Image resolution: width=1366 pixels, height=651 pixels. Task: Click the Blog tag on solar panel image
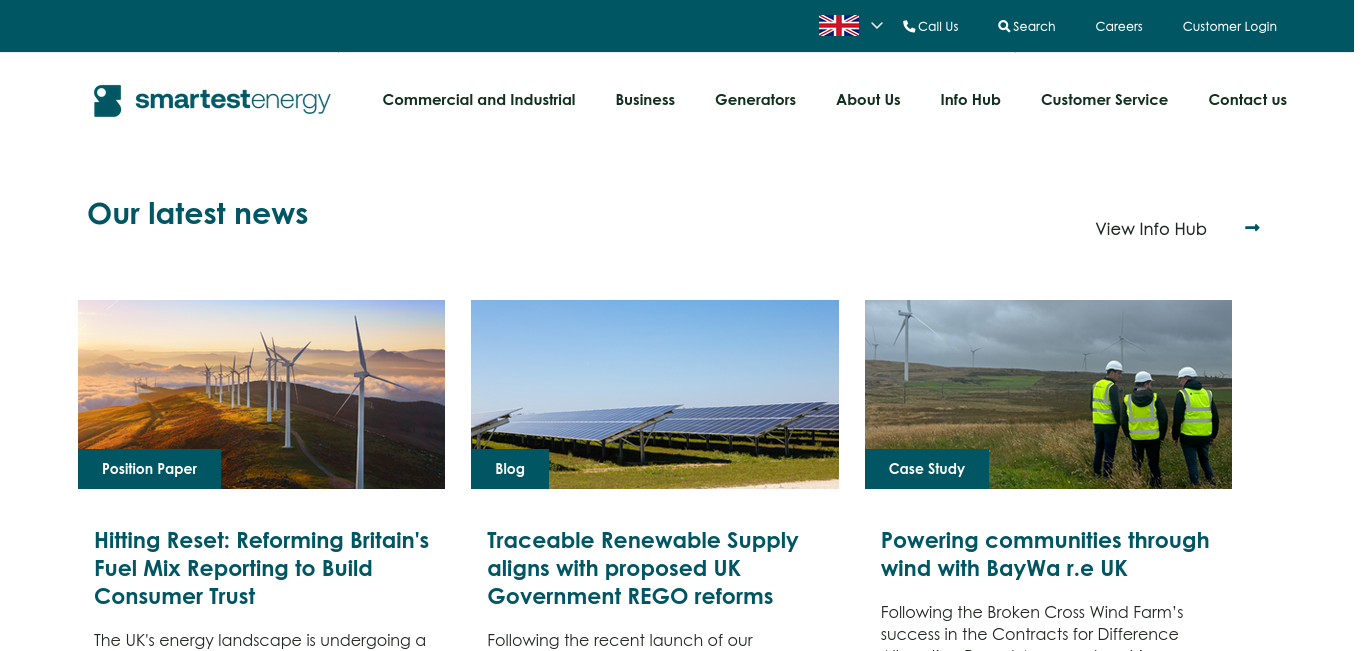[x=510, y=469]
